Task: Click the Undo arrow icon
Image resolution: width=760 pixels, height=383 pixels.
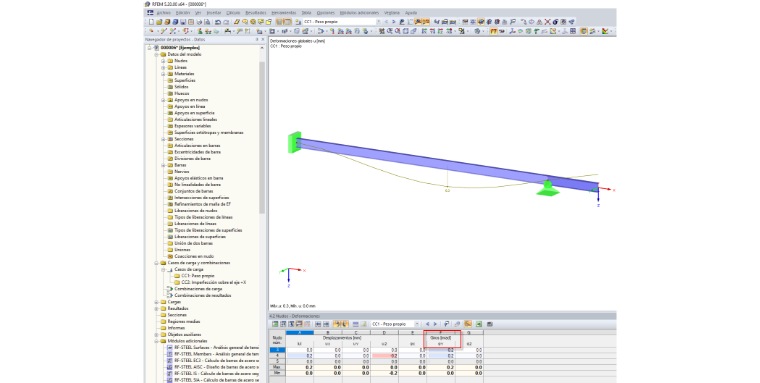Action: [218, 22]
